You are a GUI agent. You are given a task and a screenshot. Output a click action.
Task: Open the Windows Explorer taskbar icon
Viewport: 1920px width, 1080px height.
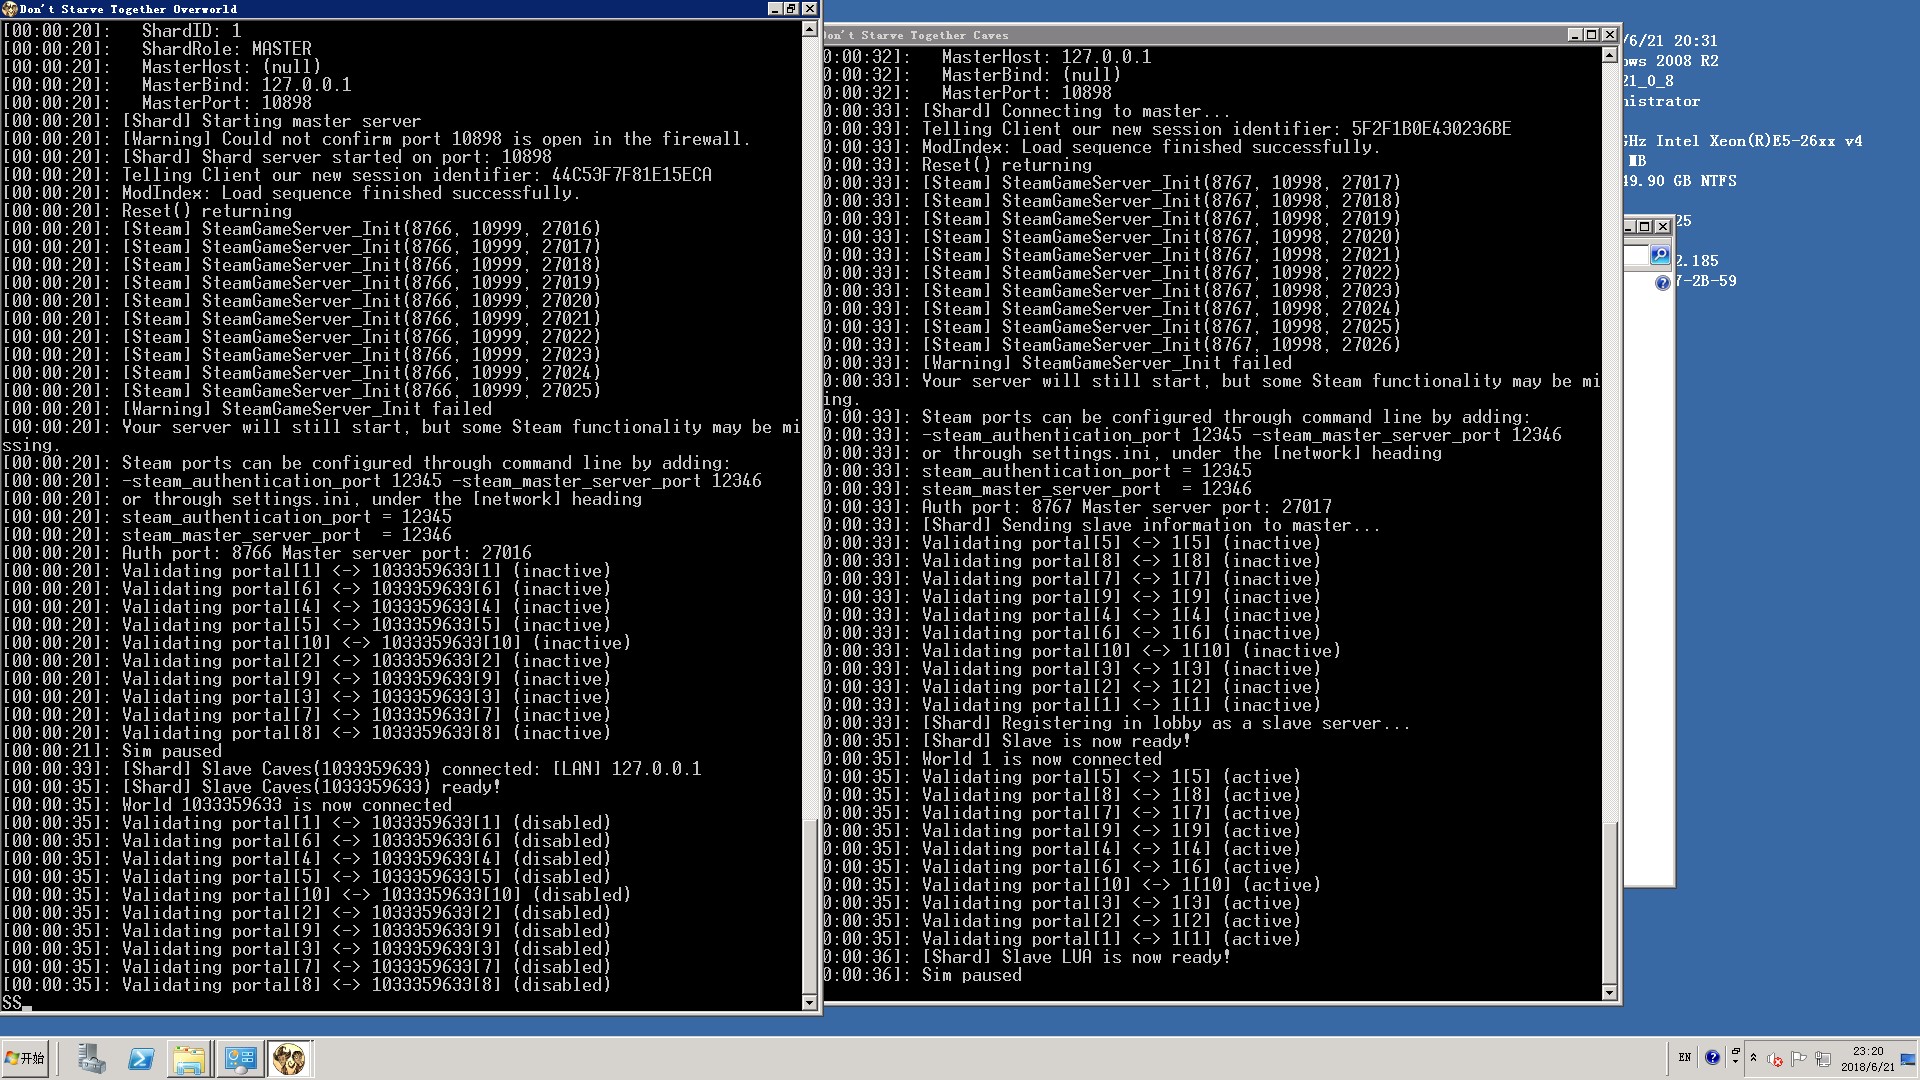189,1059
